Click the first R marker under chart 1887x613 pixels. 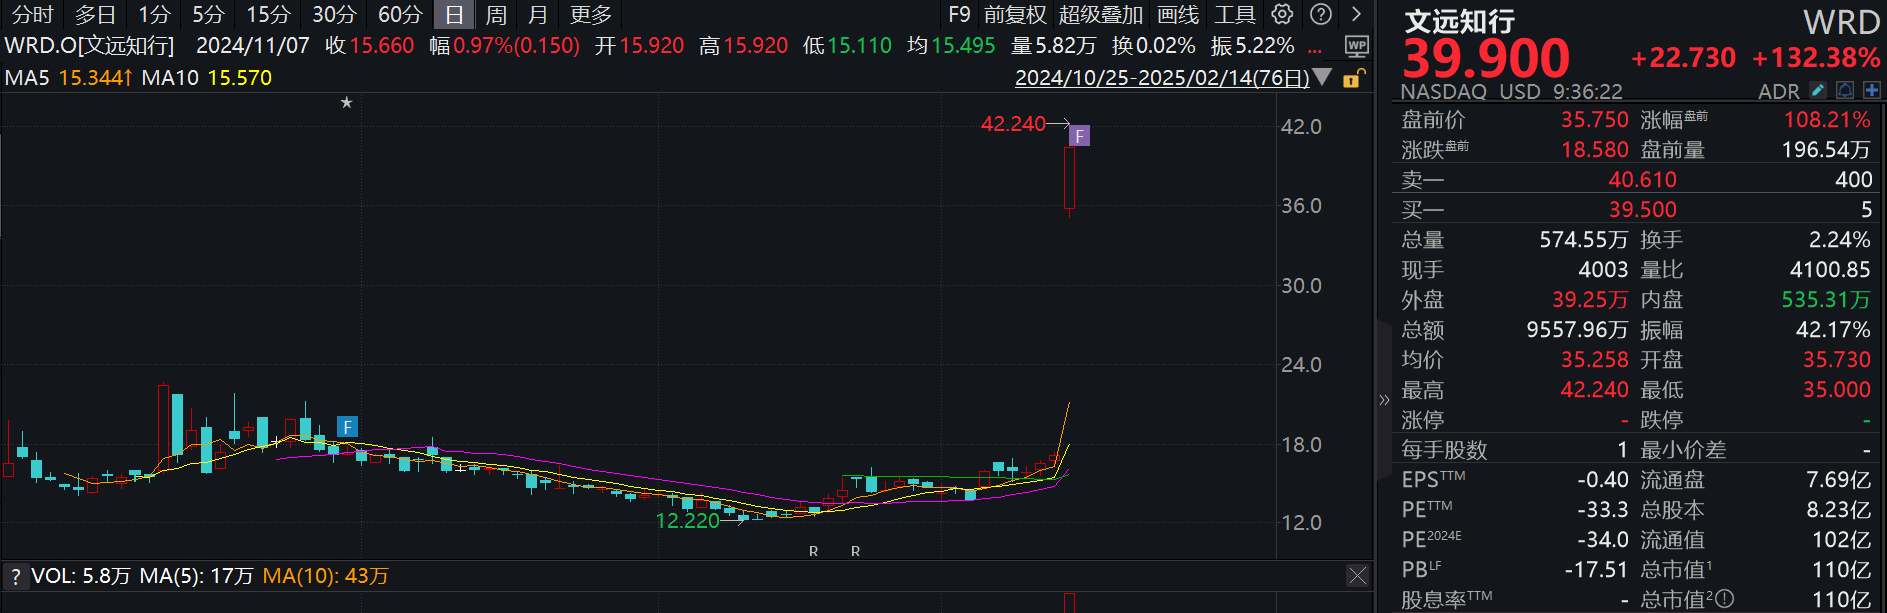pyautogui.click(x=814, y=551)
